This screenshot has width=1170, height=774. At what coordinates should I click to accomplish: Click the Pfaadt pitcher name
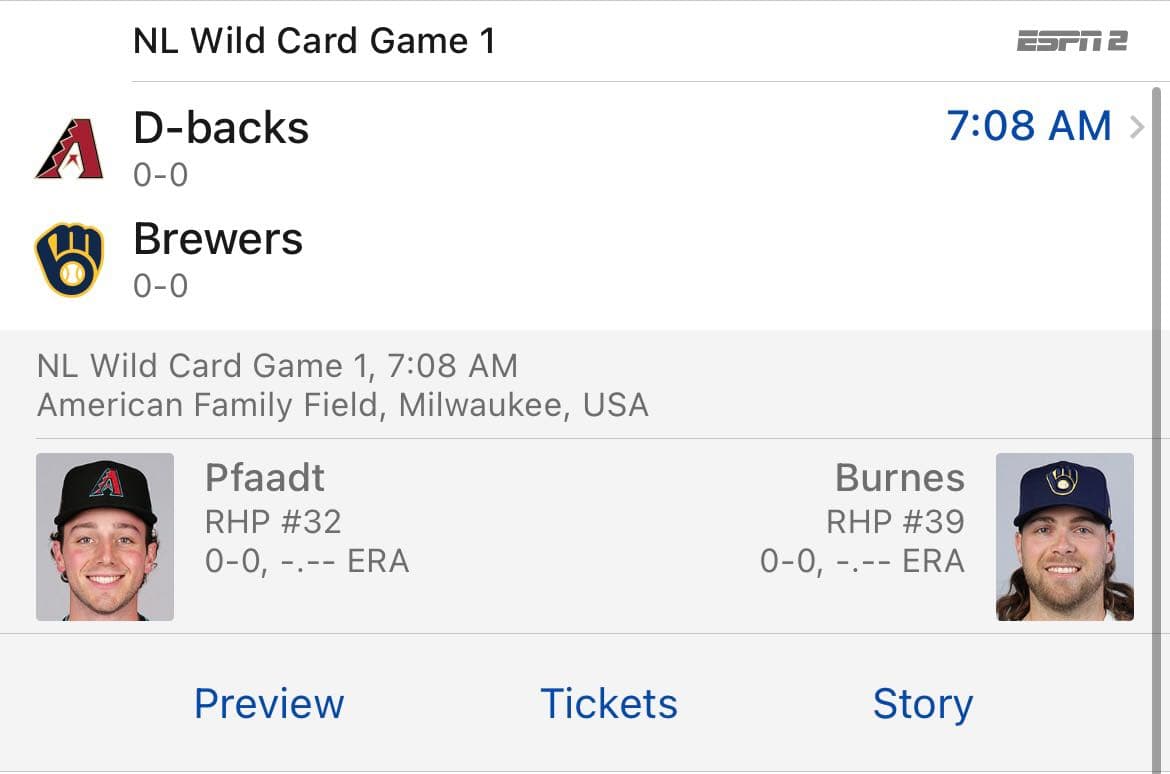pyautogui.click(x=265, y=478)
